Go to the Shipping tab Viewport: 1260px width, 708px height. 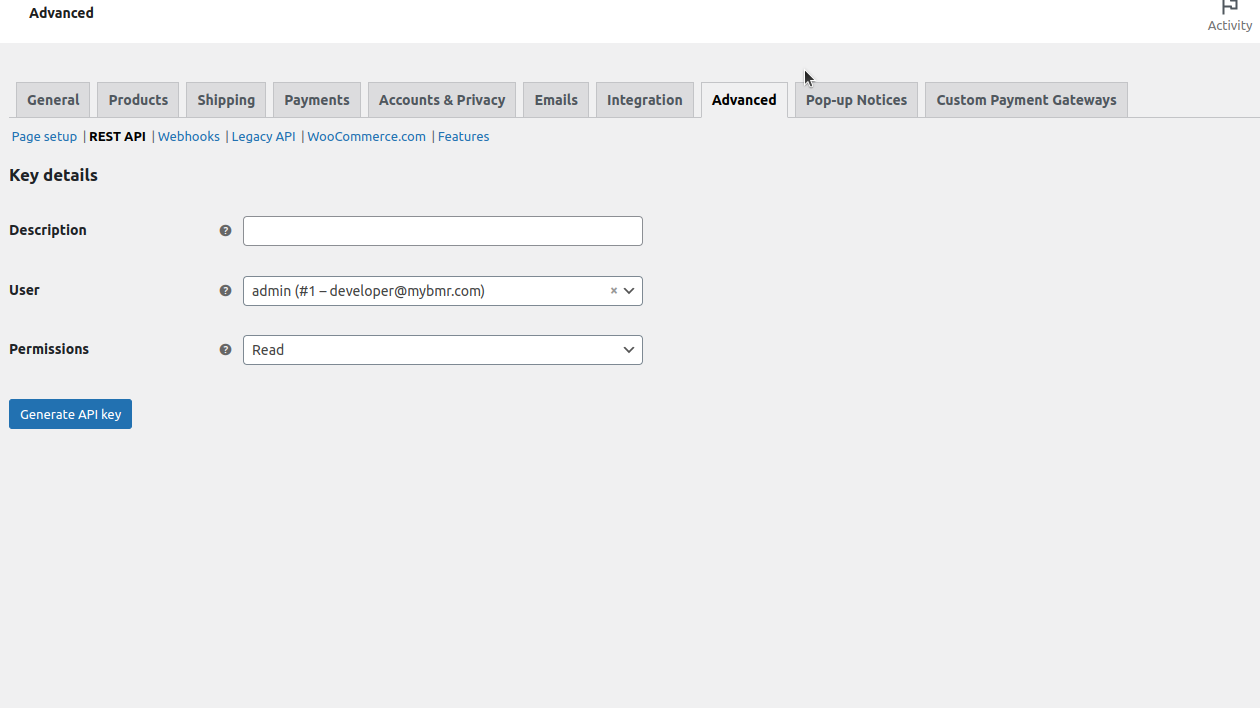[x=226, y=100]
